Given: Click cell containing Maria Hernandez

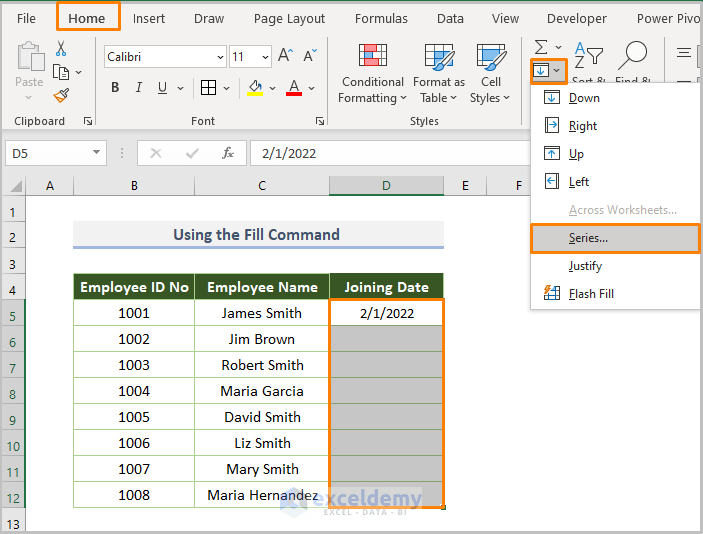Looking at the screenshot, I should coord(261,495).
